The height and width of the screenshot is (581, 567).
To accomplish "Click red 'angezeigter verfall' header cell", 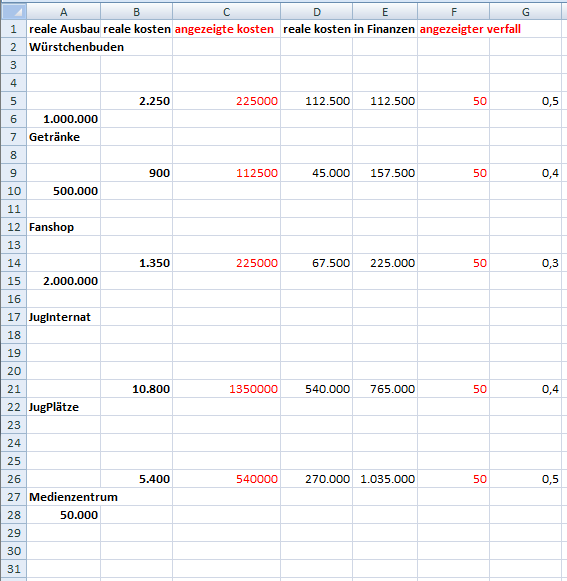I will [x=454, y=29].
